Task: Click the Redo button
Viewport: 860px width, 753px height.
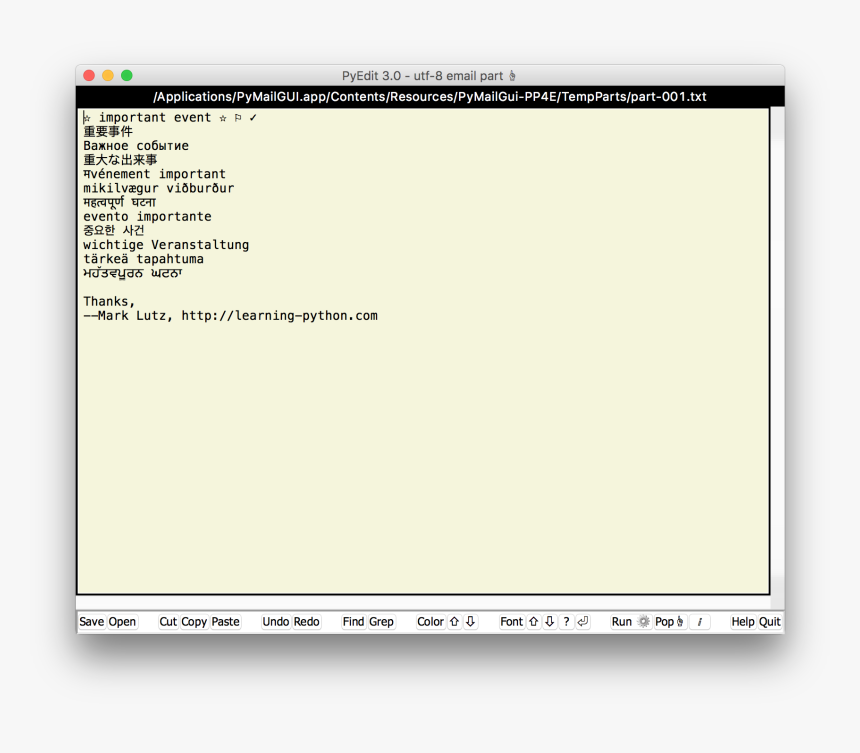Action: 307,621
